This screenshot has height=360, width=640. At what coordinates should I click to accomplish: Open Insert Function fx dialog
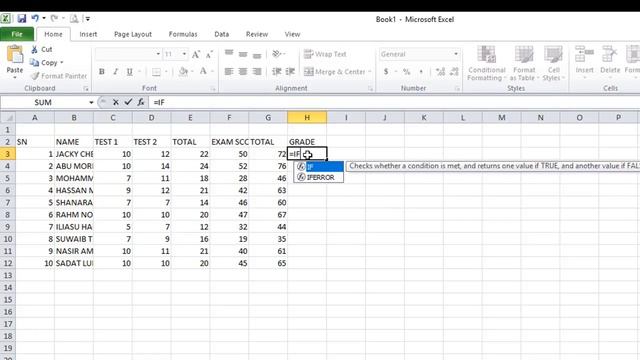pyautogui.click(x=141, y=102)
